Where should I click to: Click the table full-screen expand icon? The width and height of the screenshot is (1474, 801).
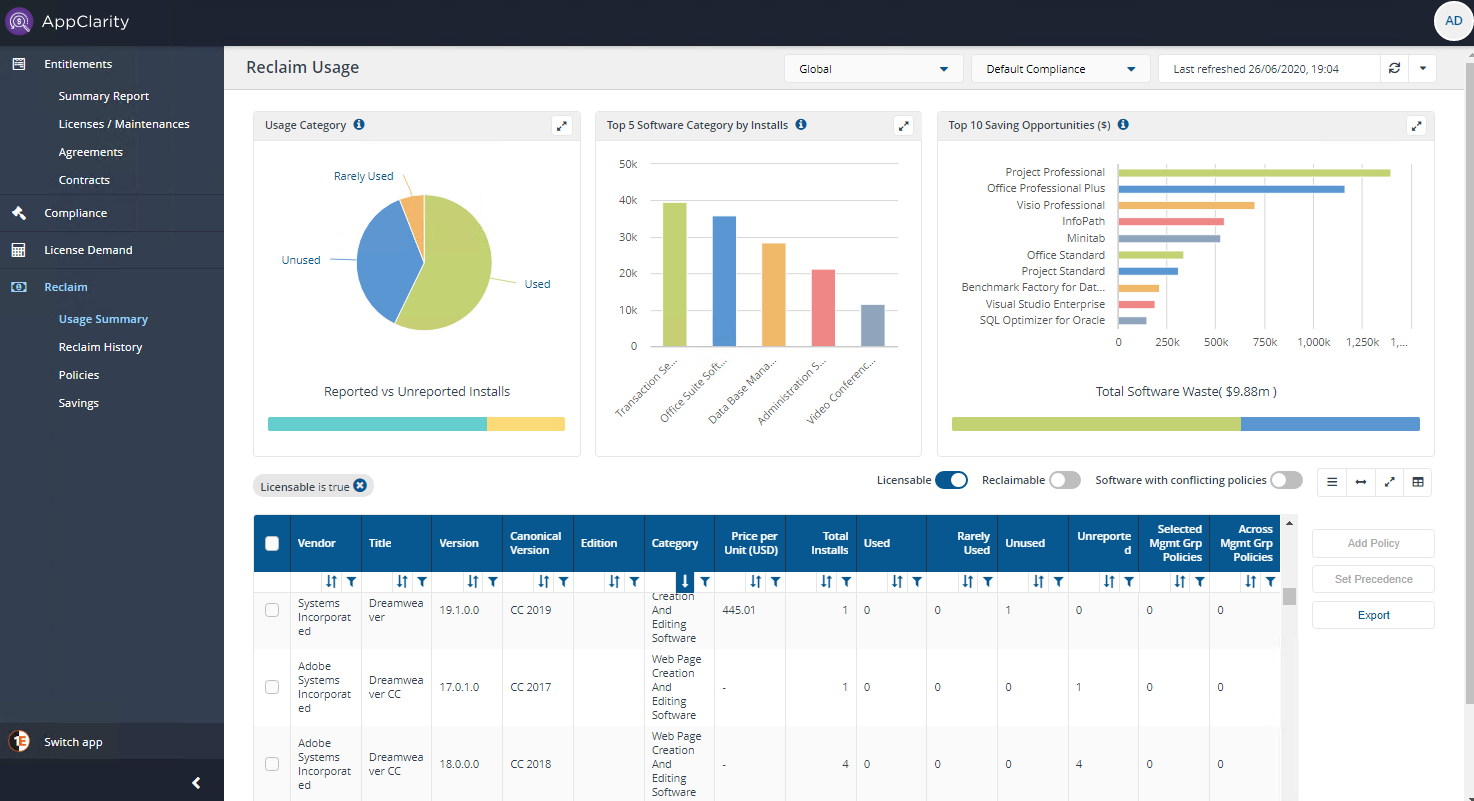coord(1389,482)
